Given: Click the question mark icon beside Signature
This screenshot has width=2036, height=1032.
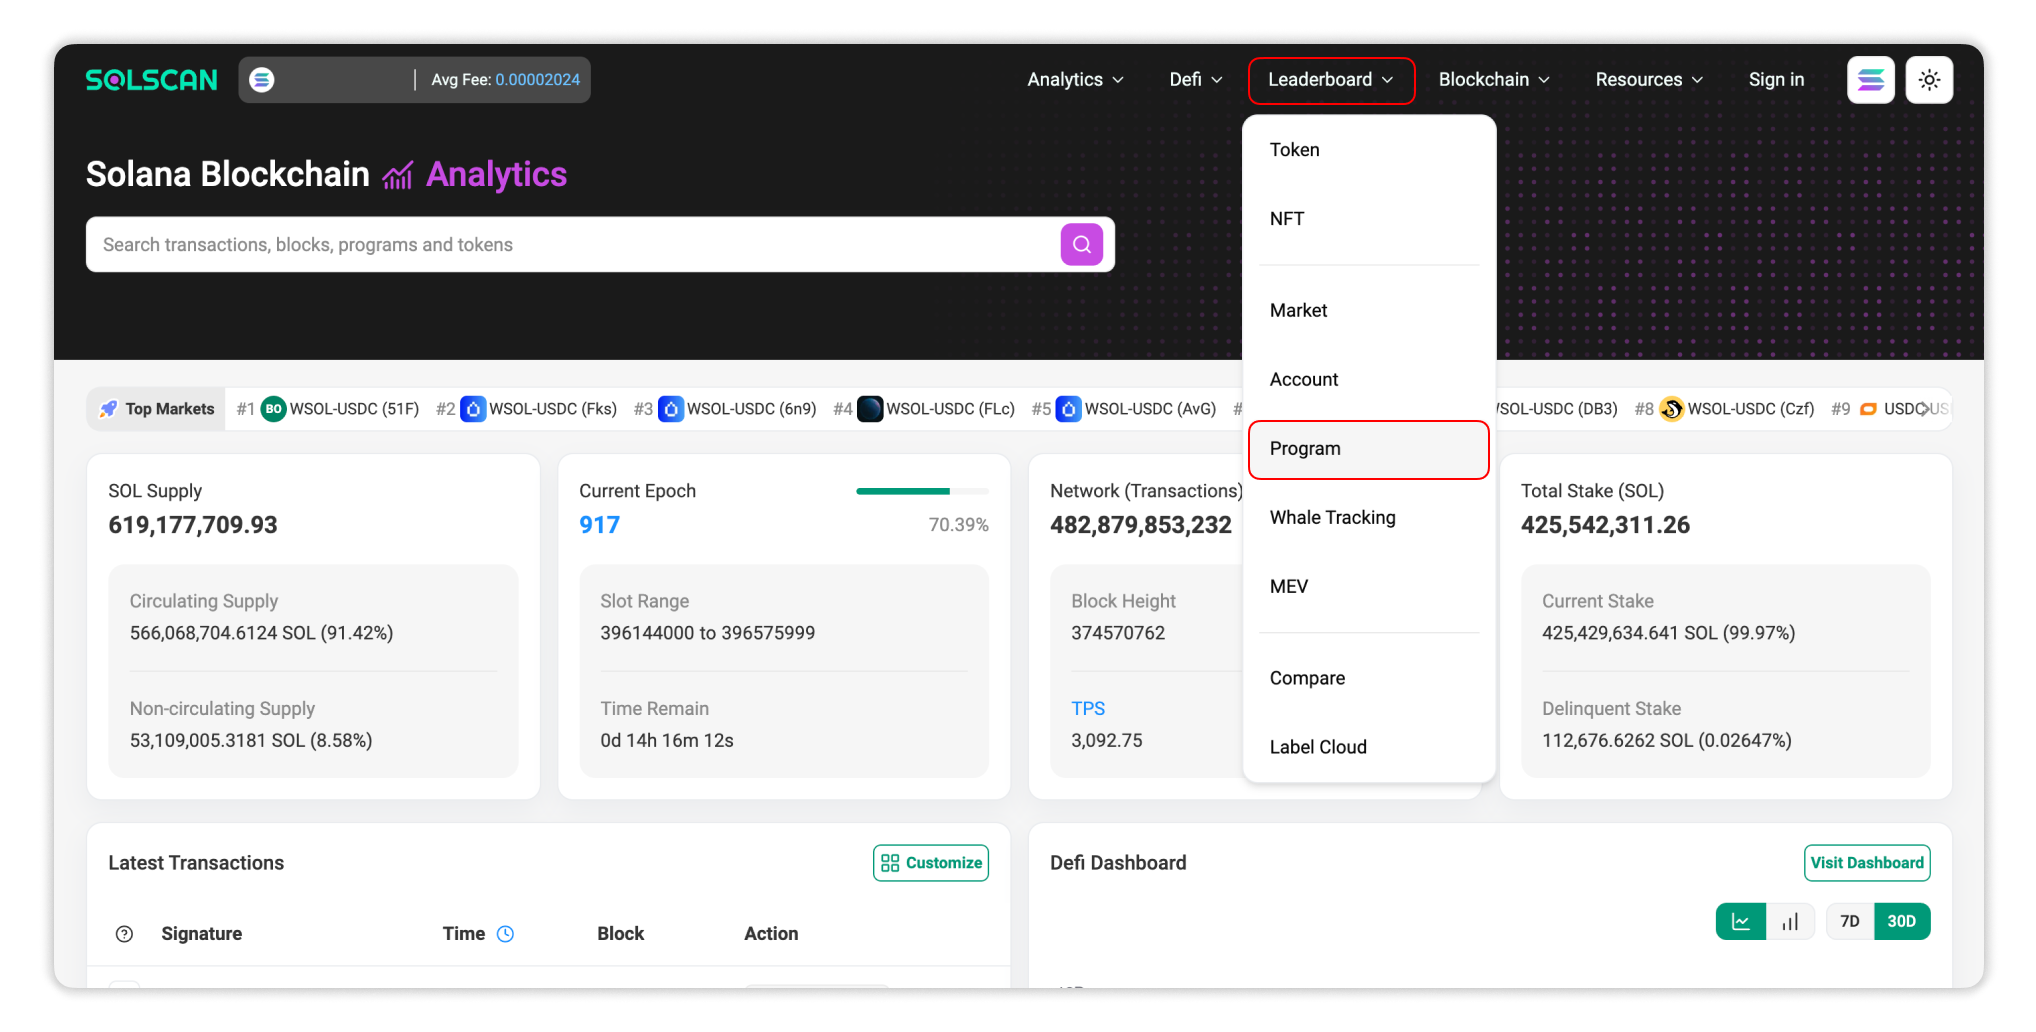Looking at the screenshot, I should point(124,933).
